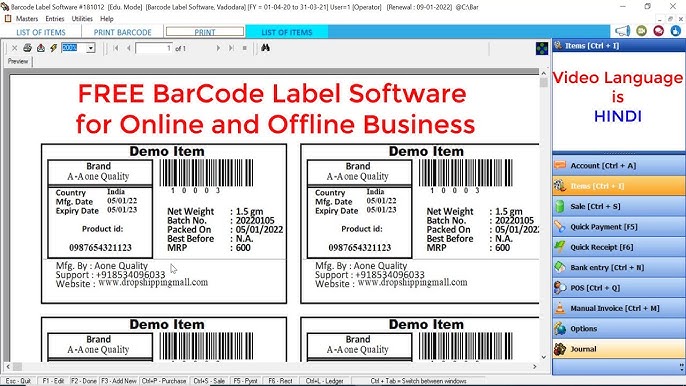Switch to PRINT tab

205,32
